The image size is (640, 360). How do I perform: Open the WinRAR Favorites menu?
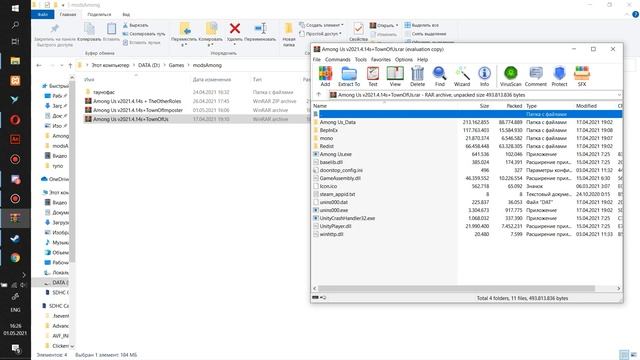tap(381, 60)
